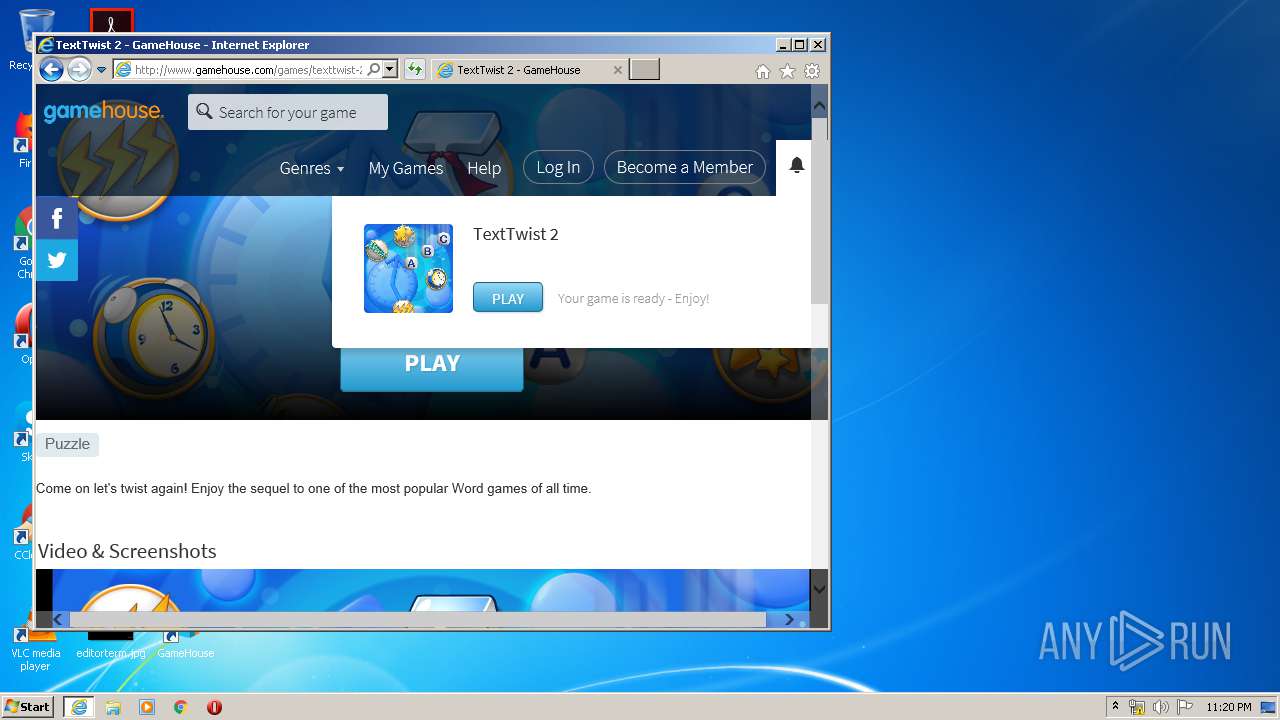Screen dimensions: 1280x720
Task: Open Chrome from the taskbar
Action: click(181, 707)
